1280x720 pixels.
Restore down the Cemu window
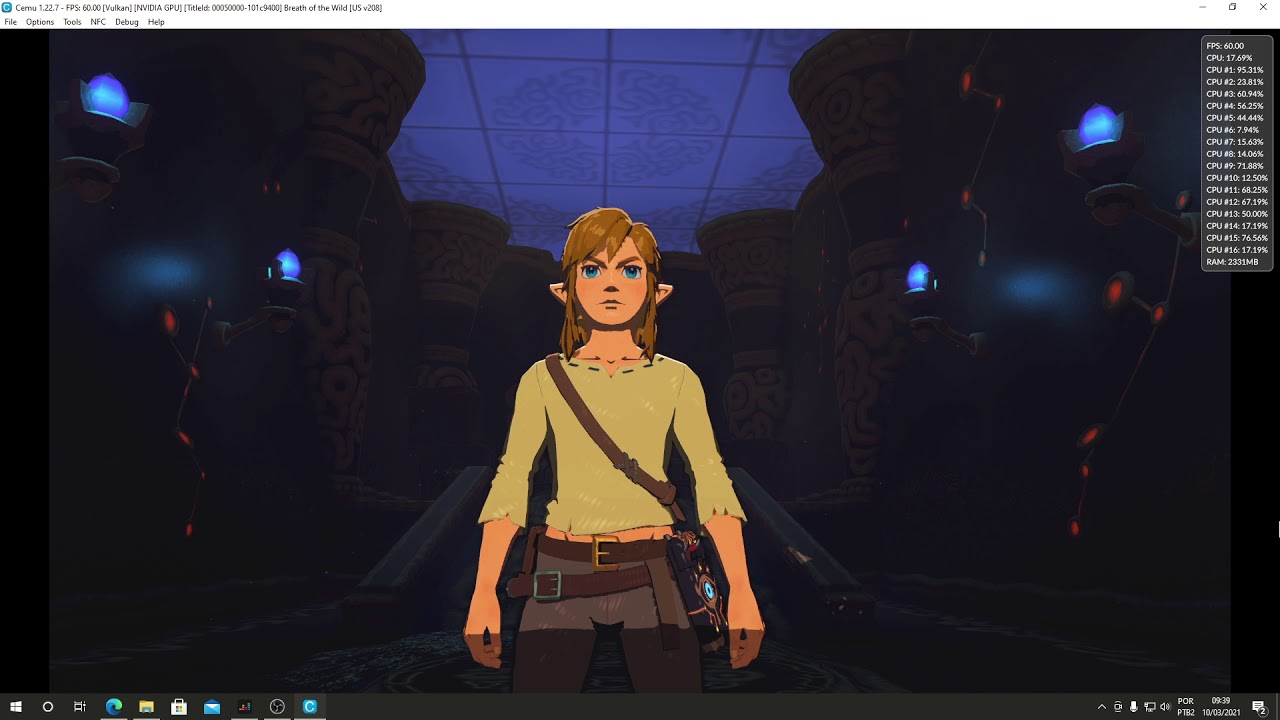1232,7
